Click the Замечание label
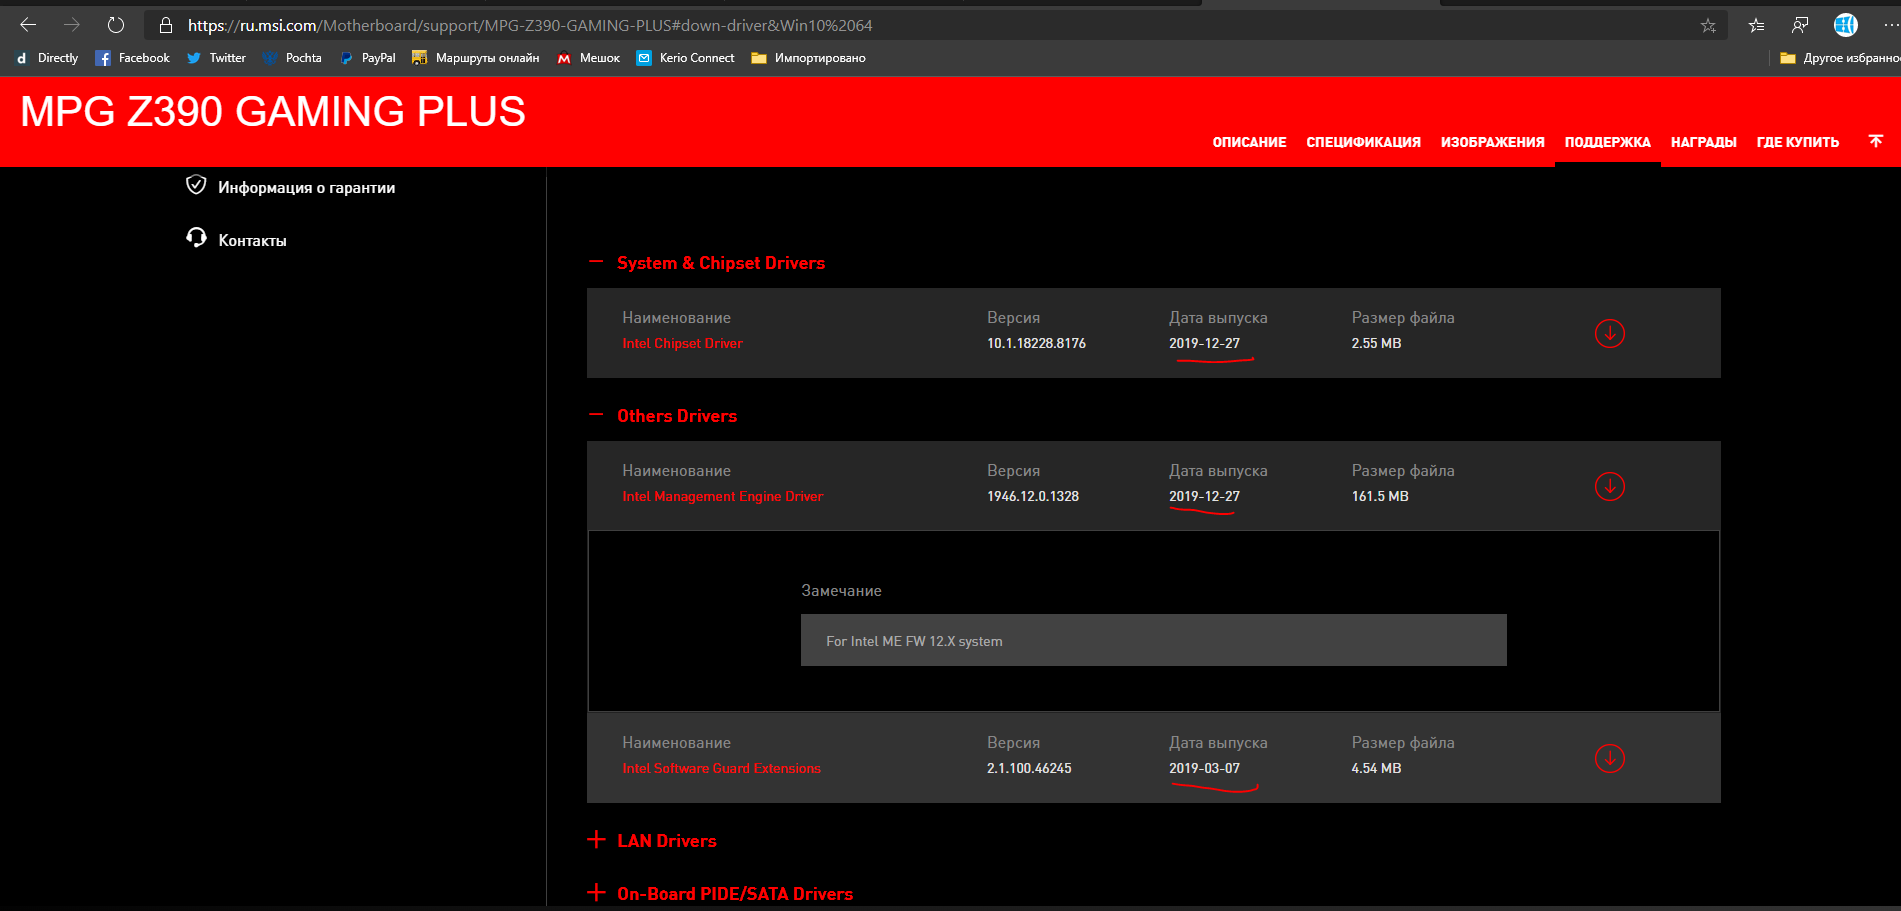The height and width of the screenshot is (911, 1901). click(x=841, y=591)
